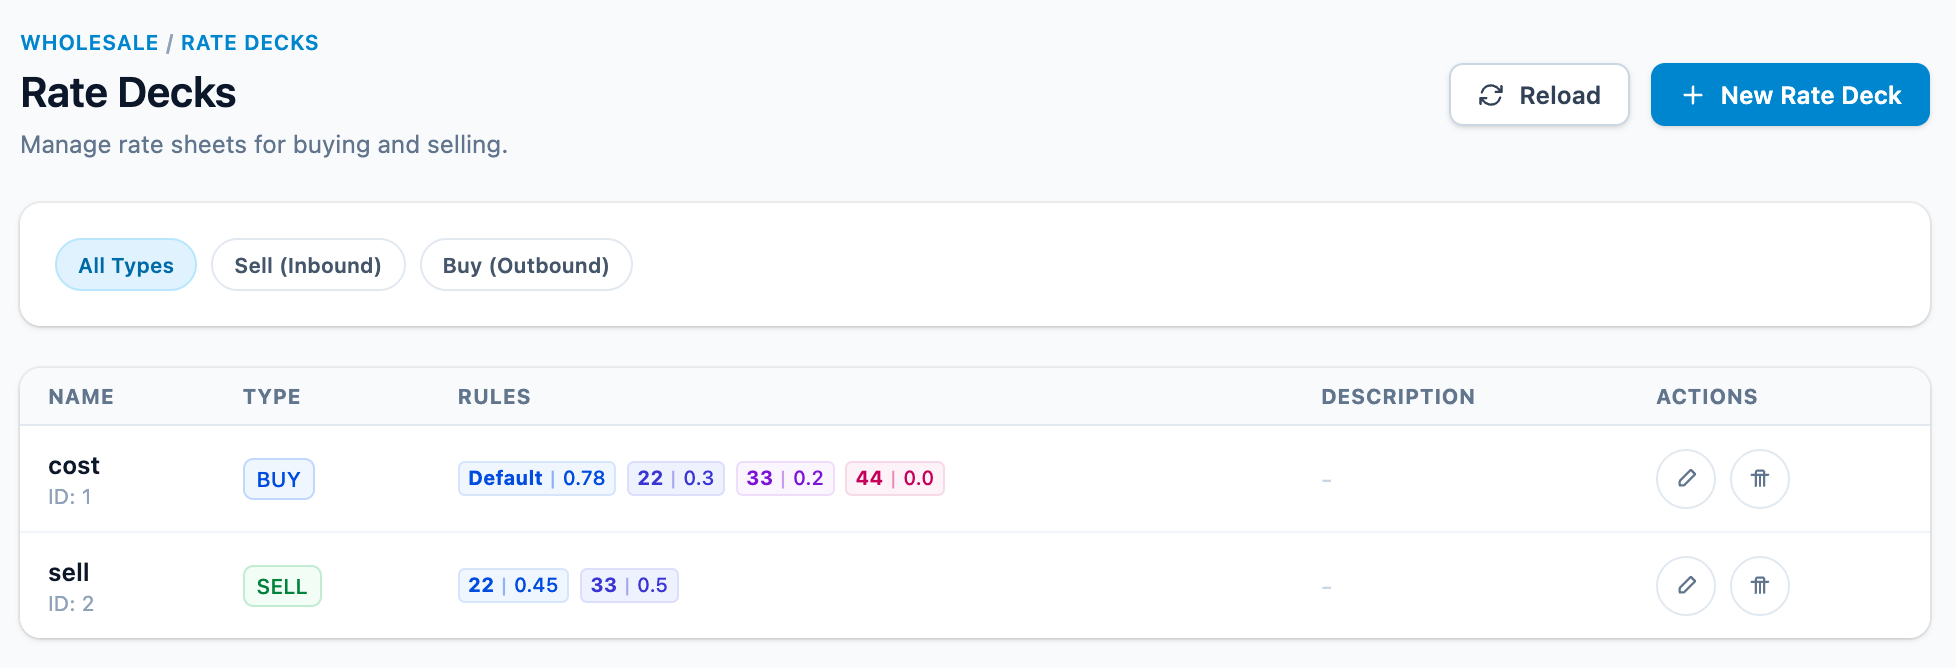Screen dimensions: 1956x668
Task: Filter rate decks by "Sell (Inbound)"
Action: 308,265
